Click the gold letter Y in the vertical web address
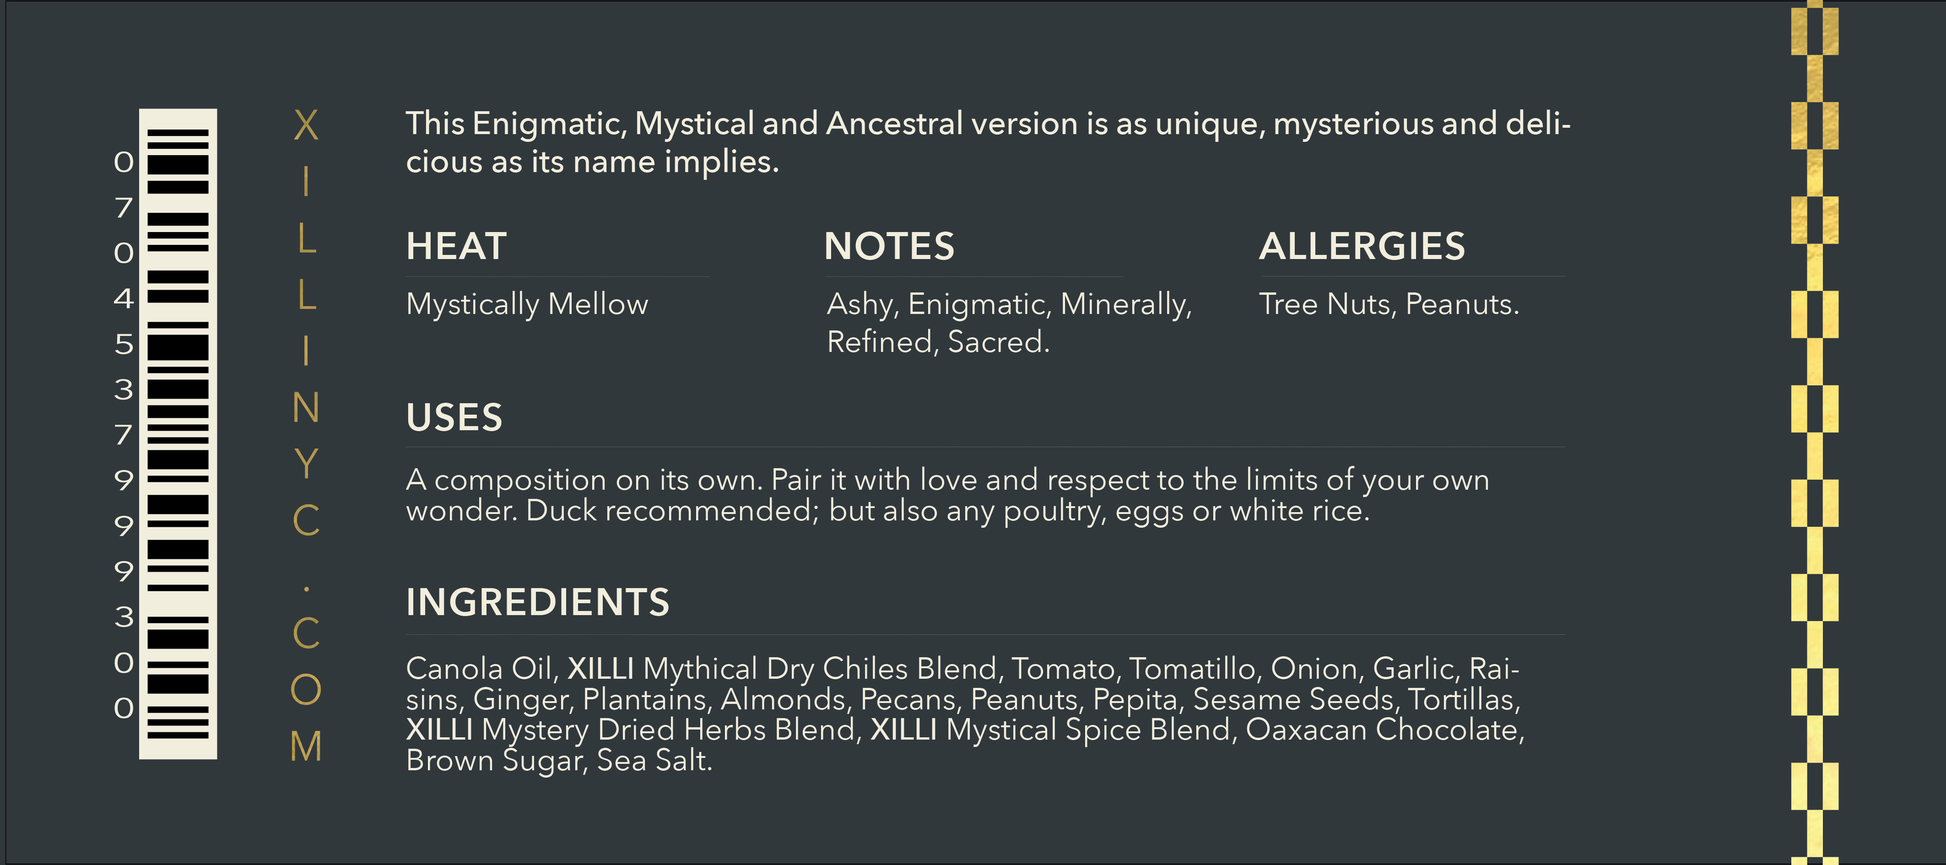The height and width of the screenshot is (865, 1946). 306,464
